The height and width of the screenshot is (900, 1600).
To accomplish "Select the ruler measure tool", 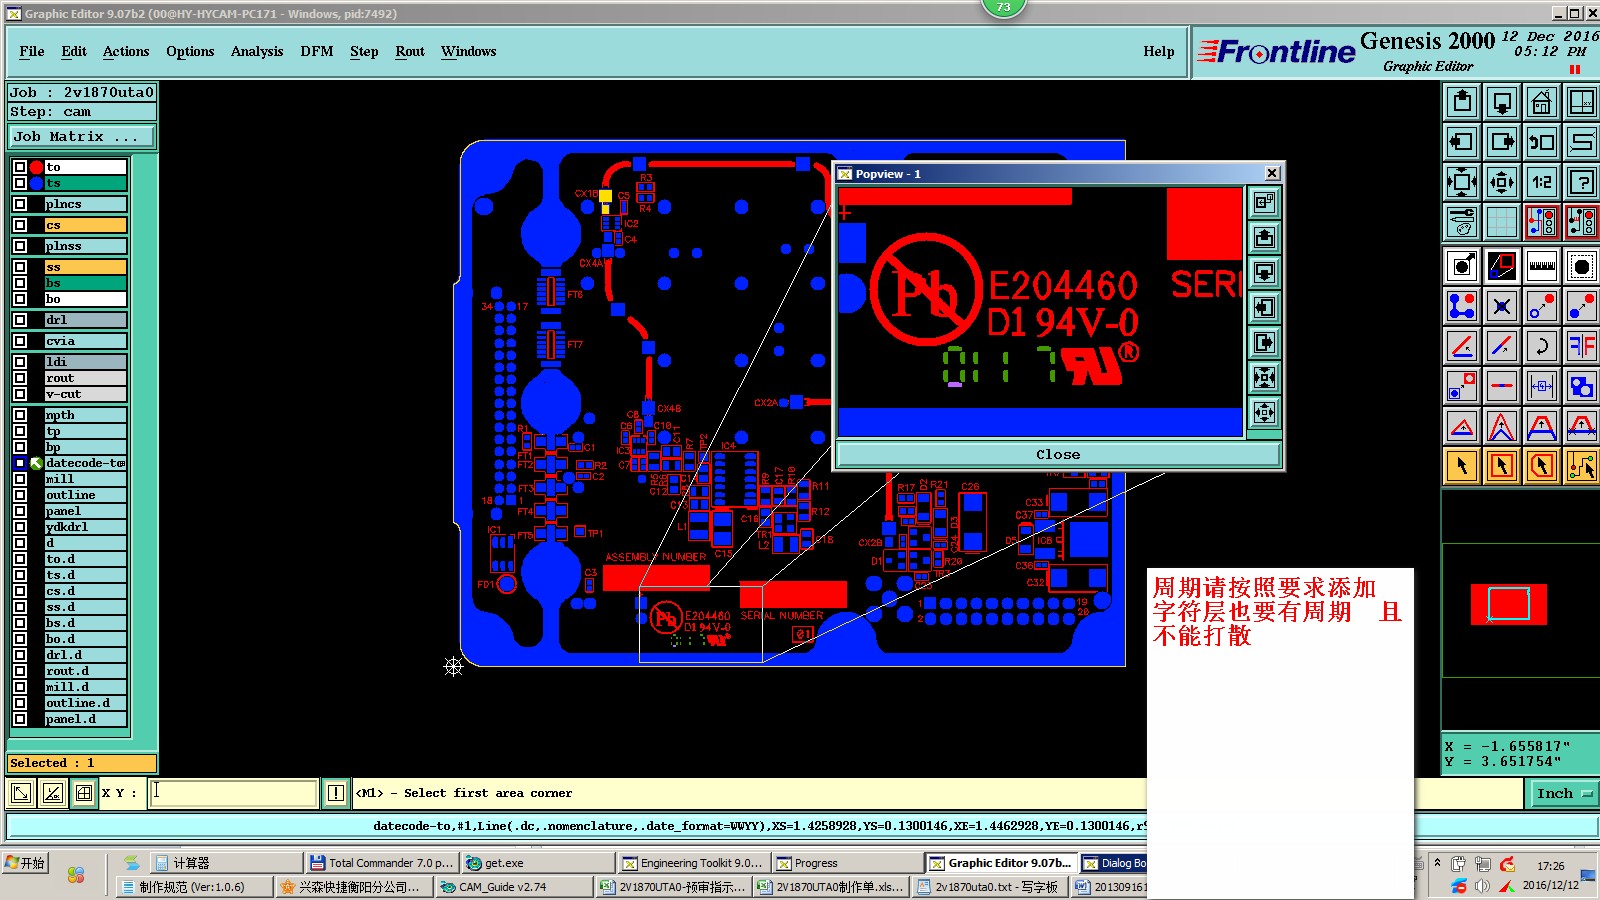I will 1542,266.
